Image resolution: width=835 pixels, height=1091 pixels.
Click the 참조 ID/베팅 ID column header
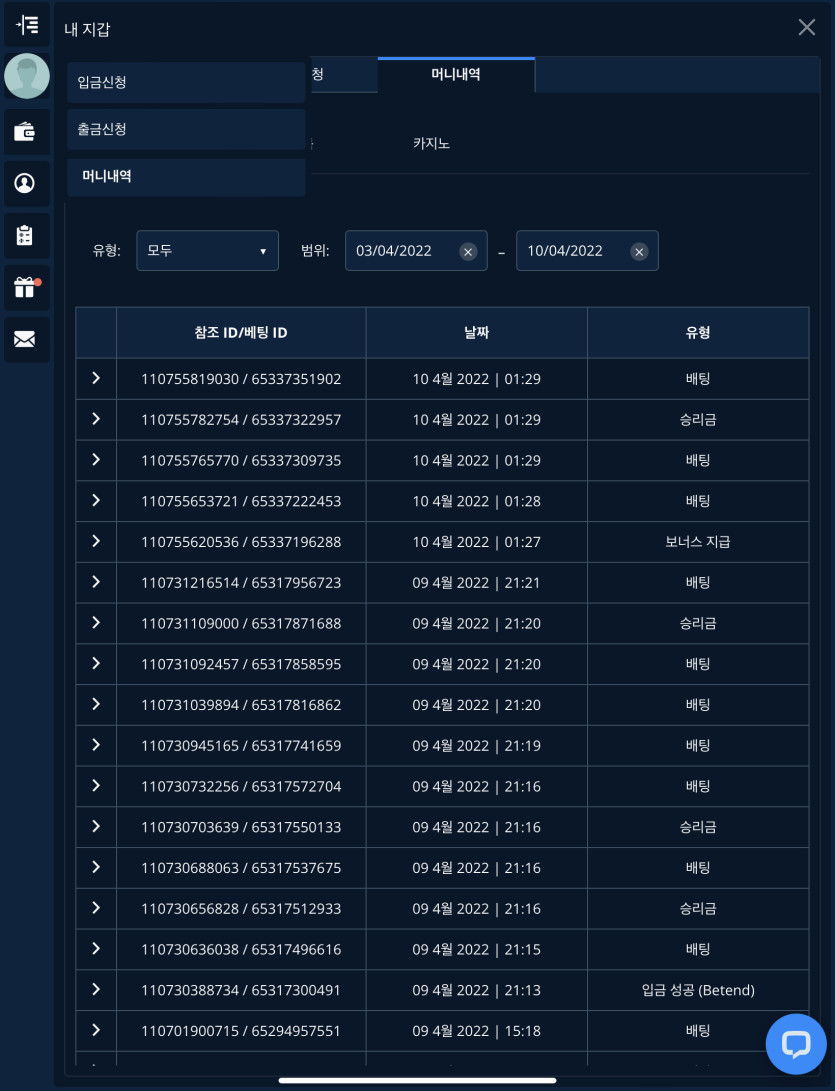coord(241,333)
